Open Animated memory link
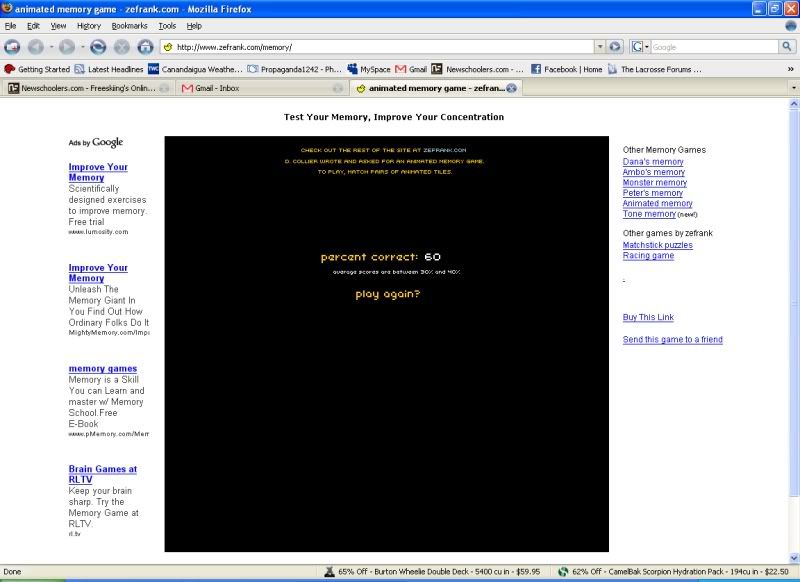Screen dimensions: 800x582 657,203
